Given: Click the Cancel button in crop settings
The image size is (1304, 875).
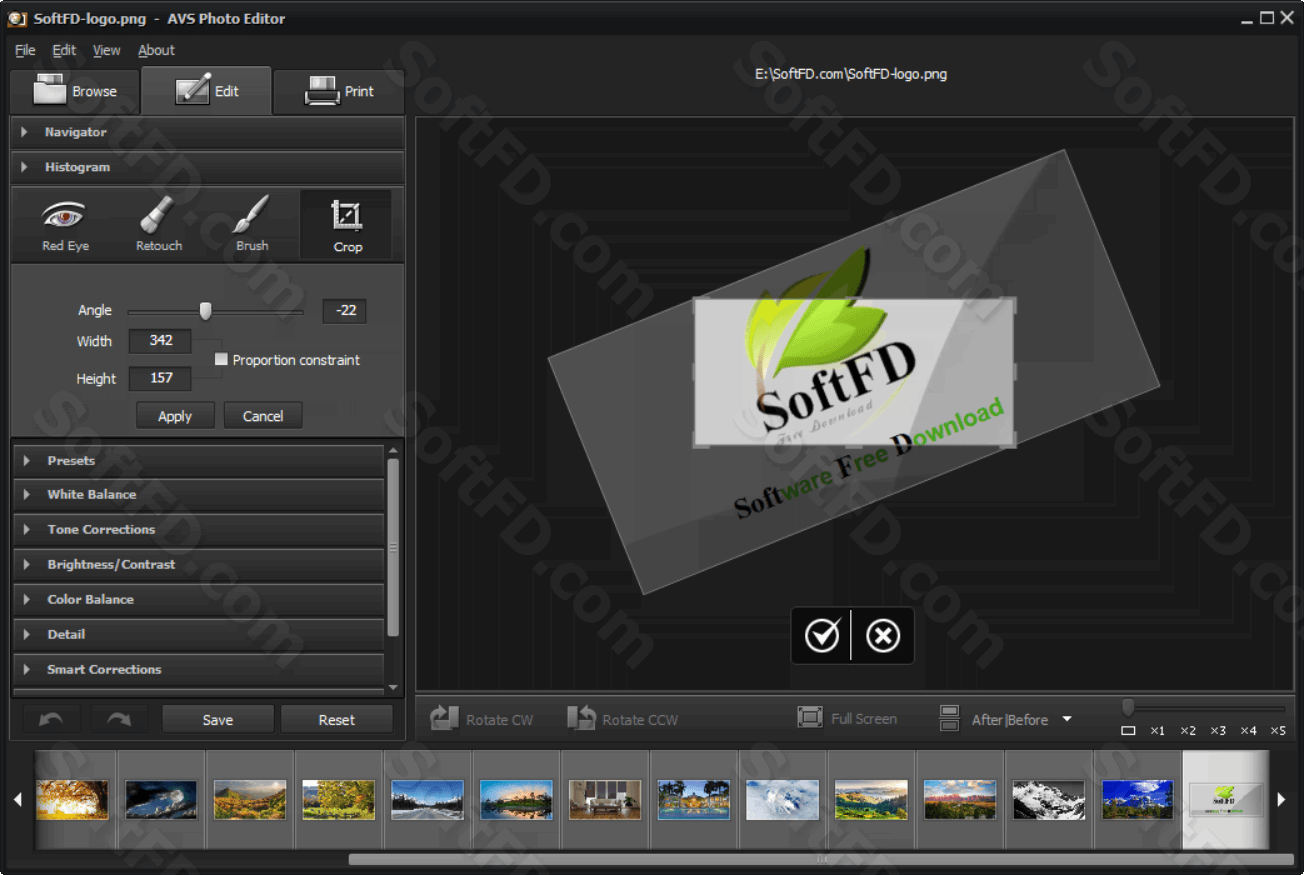Looking at the screenshot, I should click(x=263, y=416).
